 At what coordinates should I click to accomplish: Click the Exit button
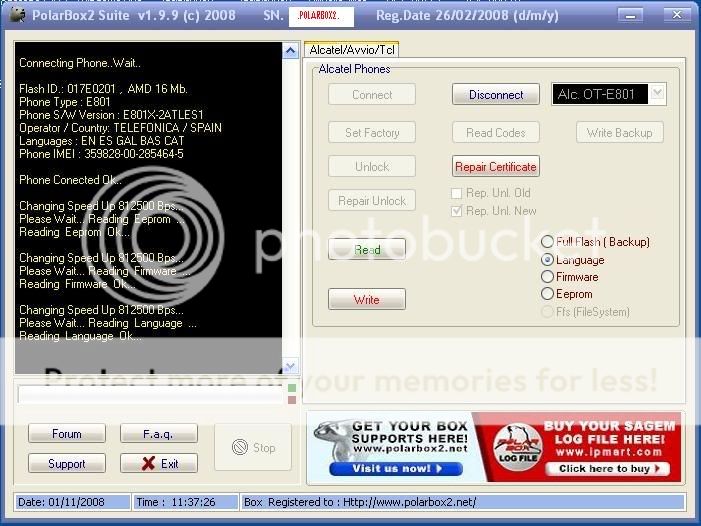coord(159,463)
